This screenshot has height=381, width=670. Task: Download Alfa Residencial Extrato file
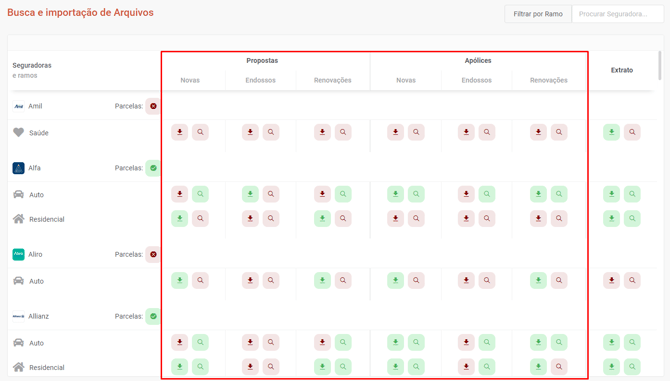[611, 218]
